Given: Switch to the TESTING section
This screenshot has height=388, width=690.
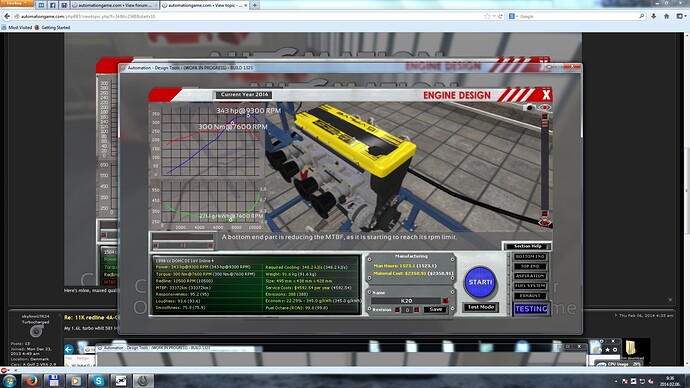Looking at the screenshot, I should (x=531, y=309).
